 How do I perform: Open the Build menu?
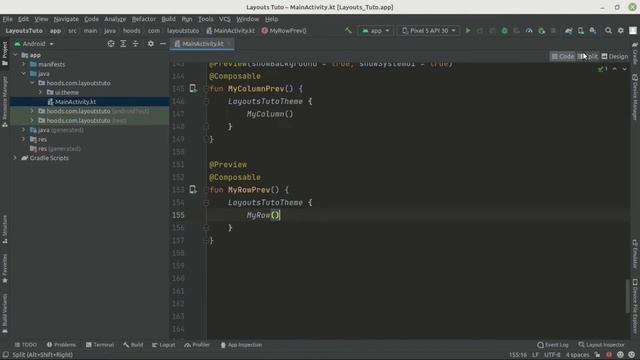click(168, 19)
